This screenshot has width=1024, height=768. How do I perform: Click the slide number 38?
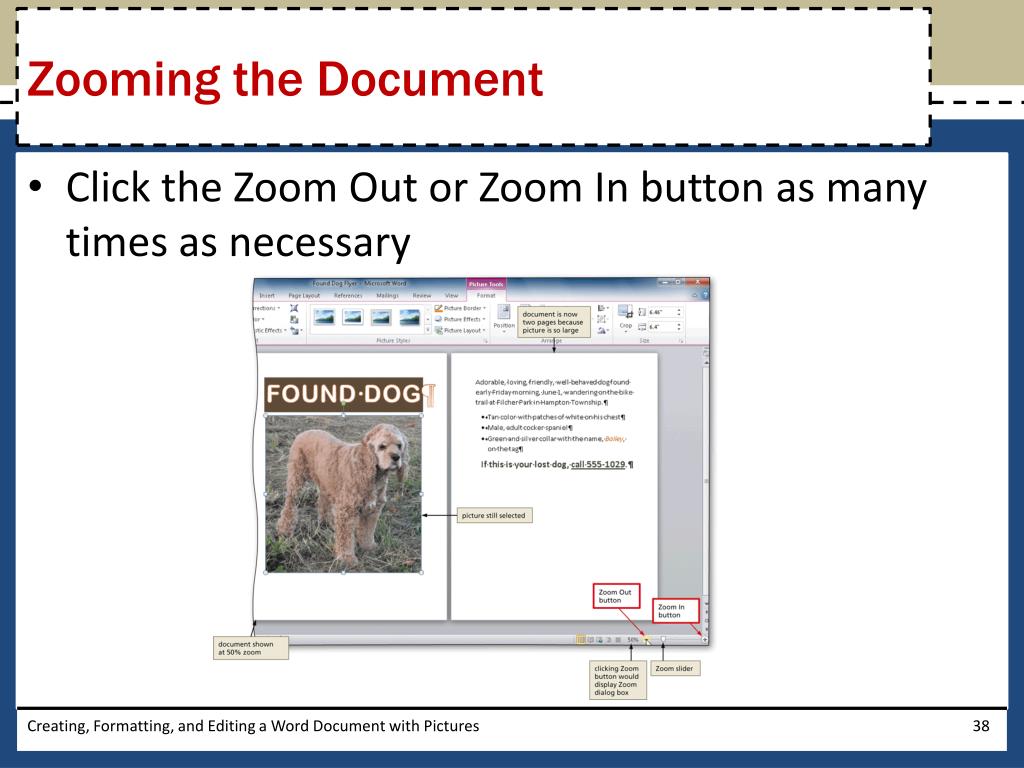(x=981, y=726)
